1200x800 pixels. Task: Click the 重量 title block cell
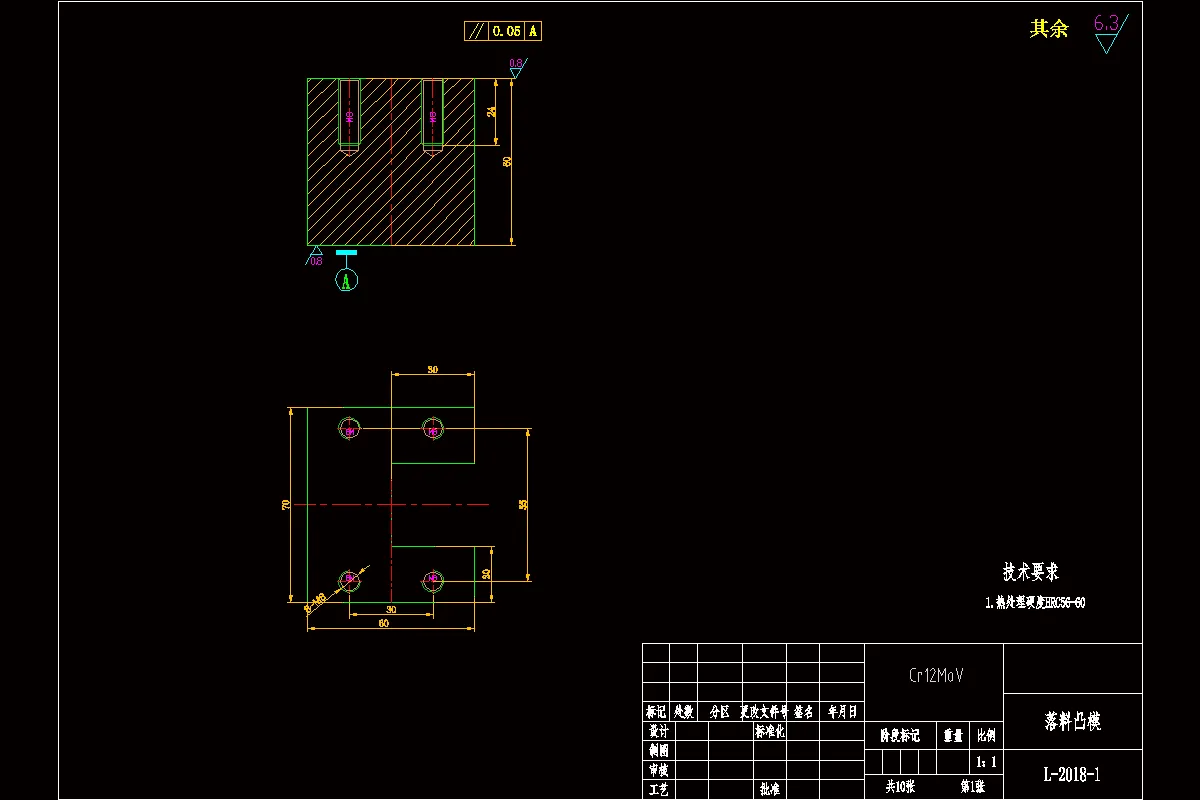coord(953,735)
